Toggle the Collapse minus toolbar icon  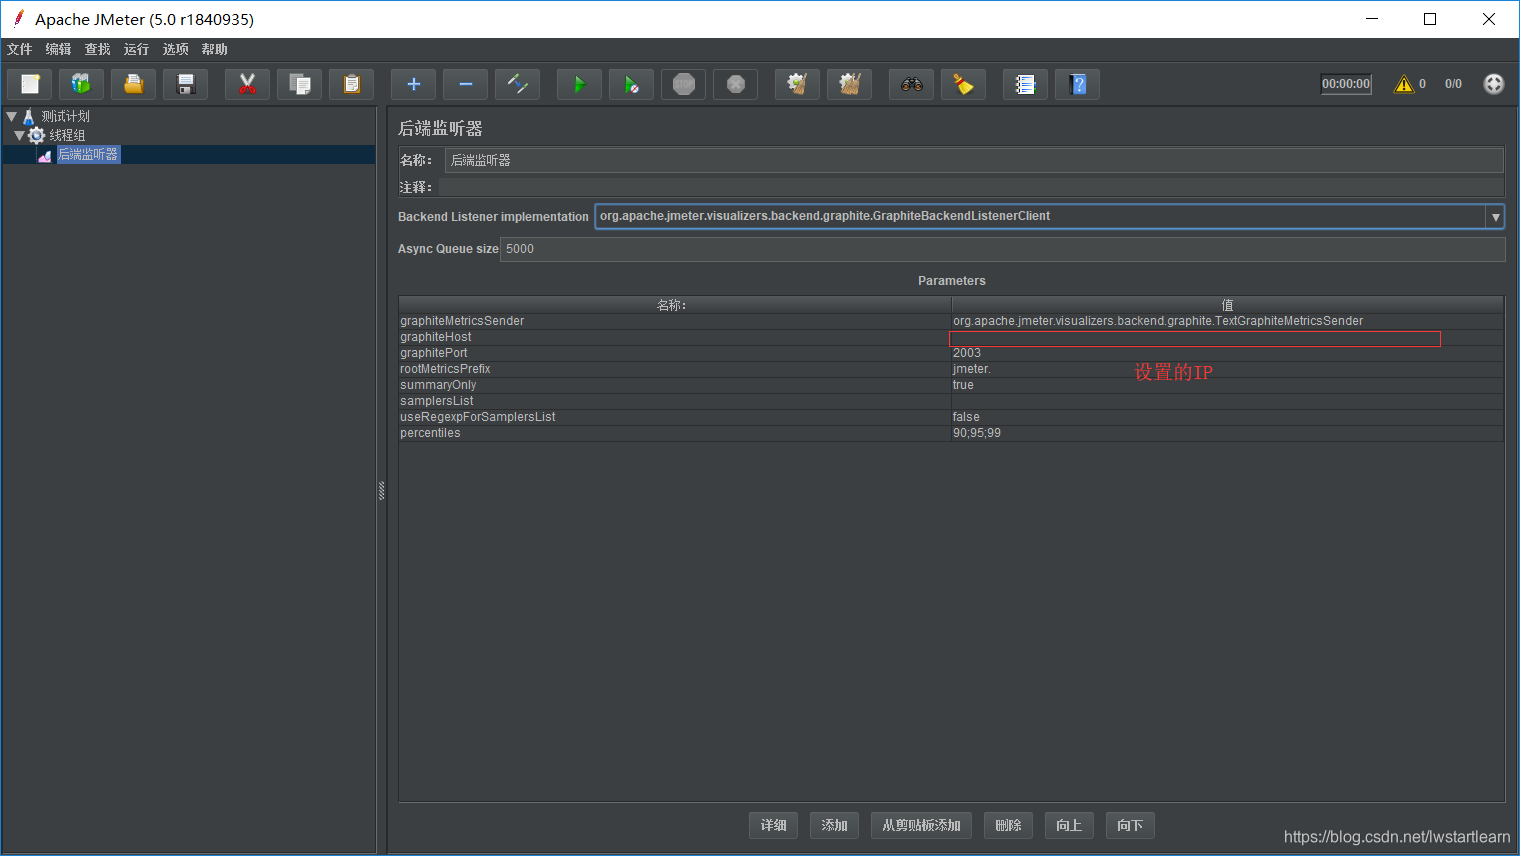coord(465,84)
